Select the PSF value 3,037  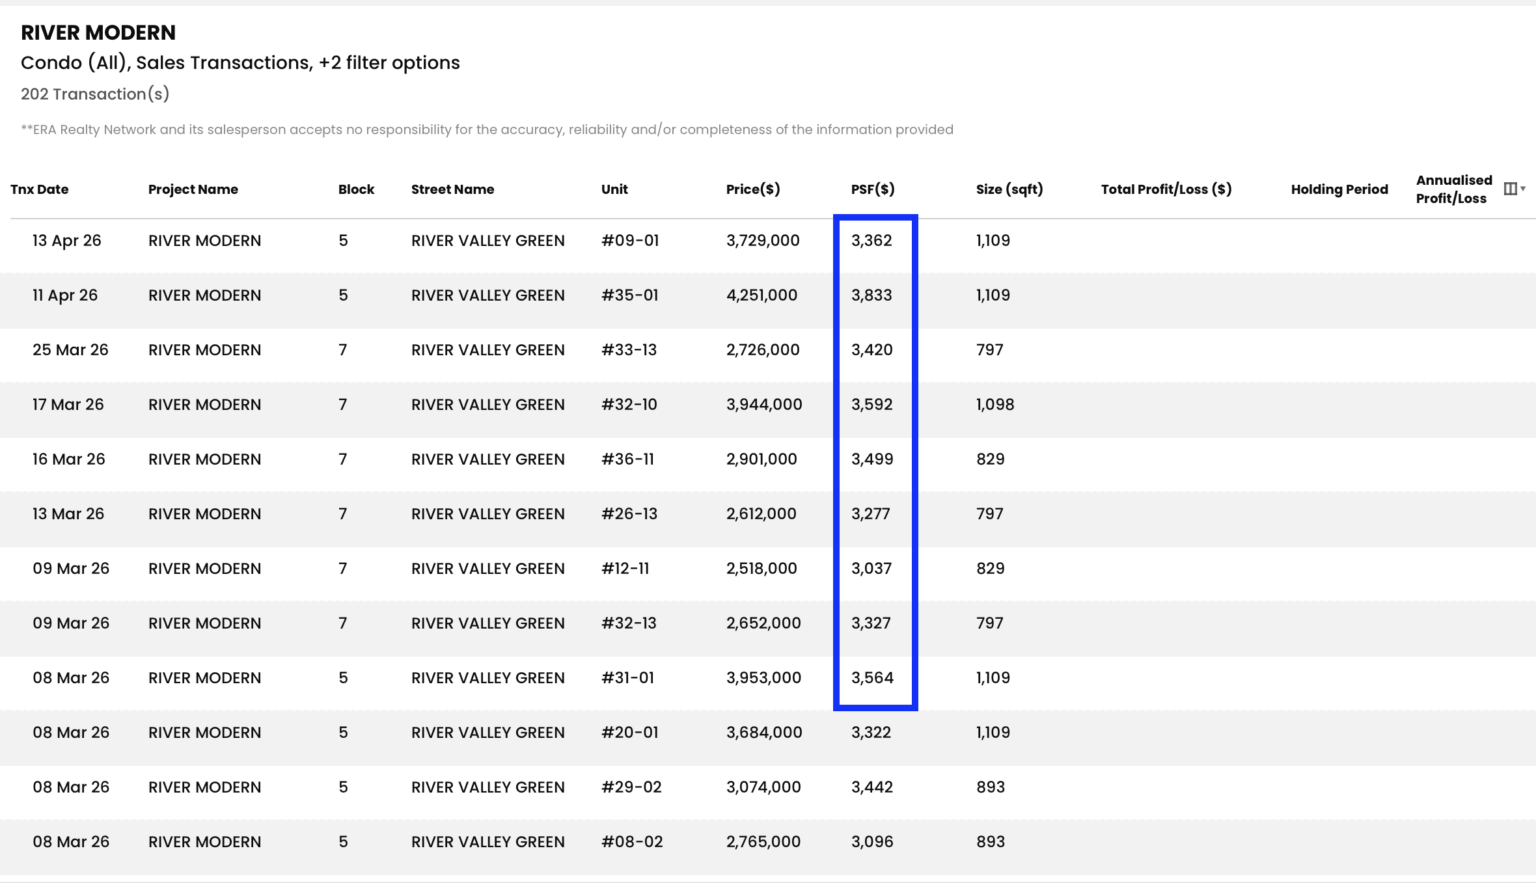(x=871, y=568)
